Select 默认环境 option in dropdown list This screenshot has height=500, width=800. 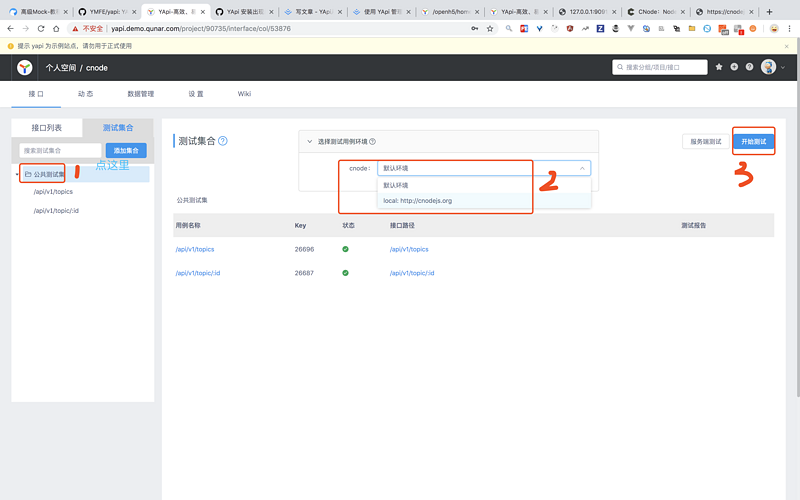click(484, 185)
